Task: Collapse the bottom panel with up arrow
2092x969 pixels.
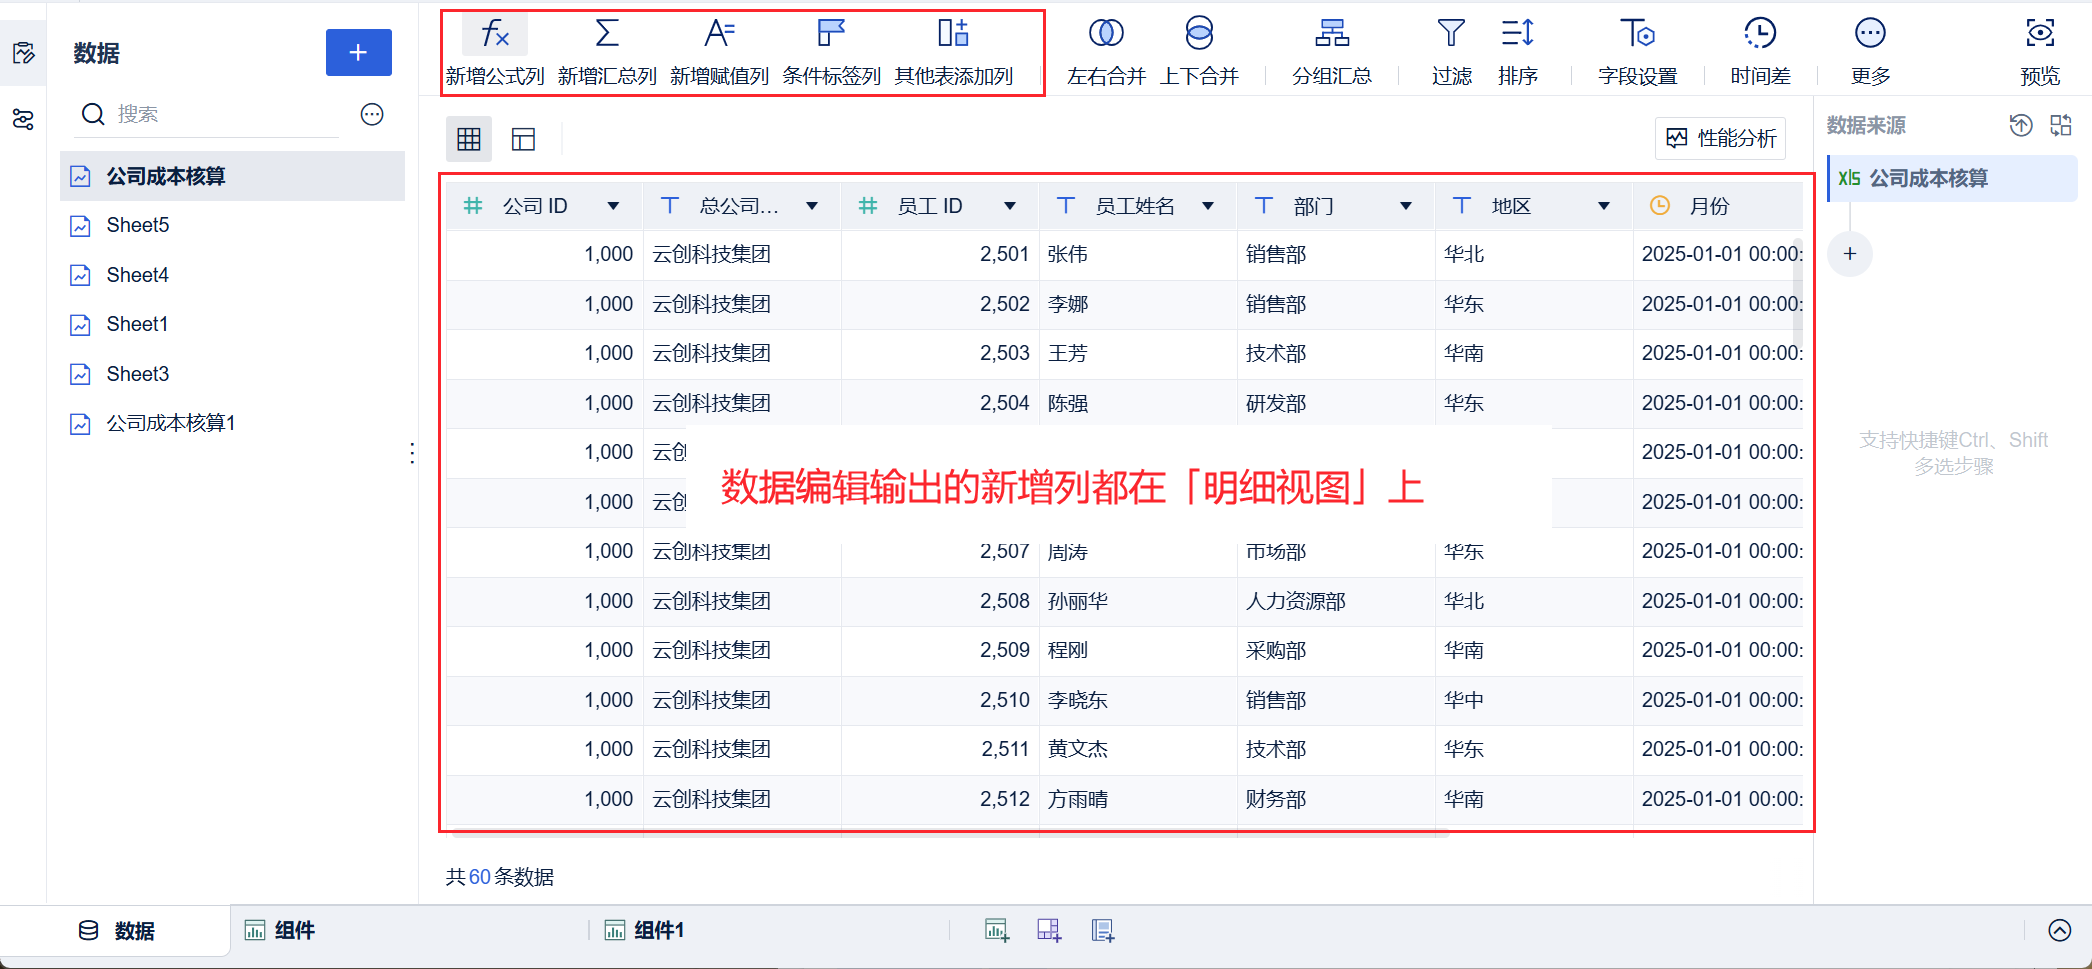Action: (x=2060, y=931)
